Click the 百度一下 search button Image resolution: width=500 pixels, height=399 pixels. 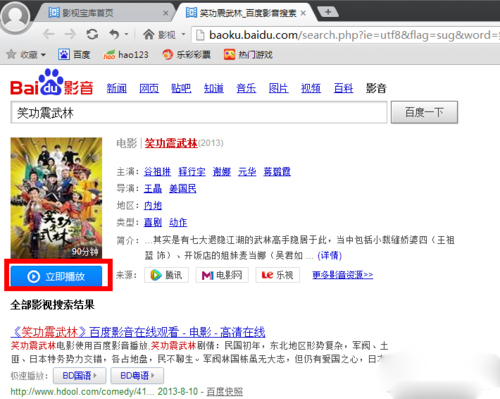[x=424, y=113]
